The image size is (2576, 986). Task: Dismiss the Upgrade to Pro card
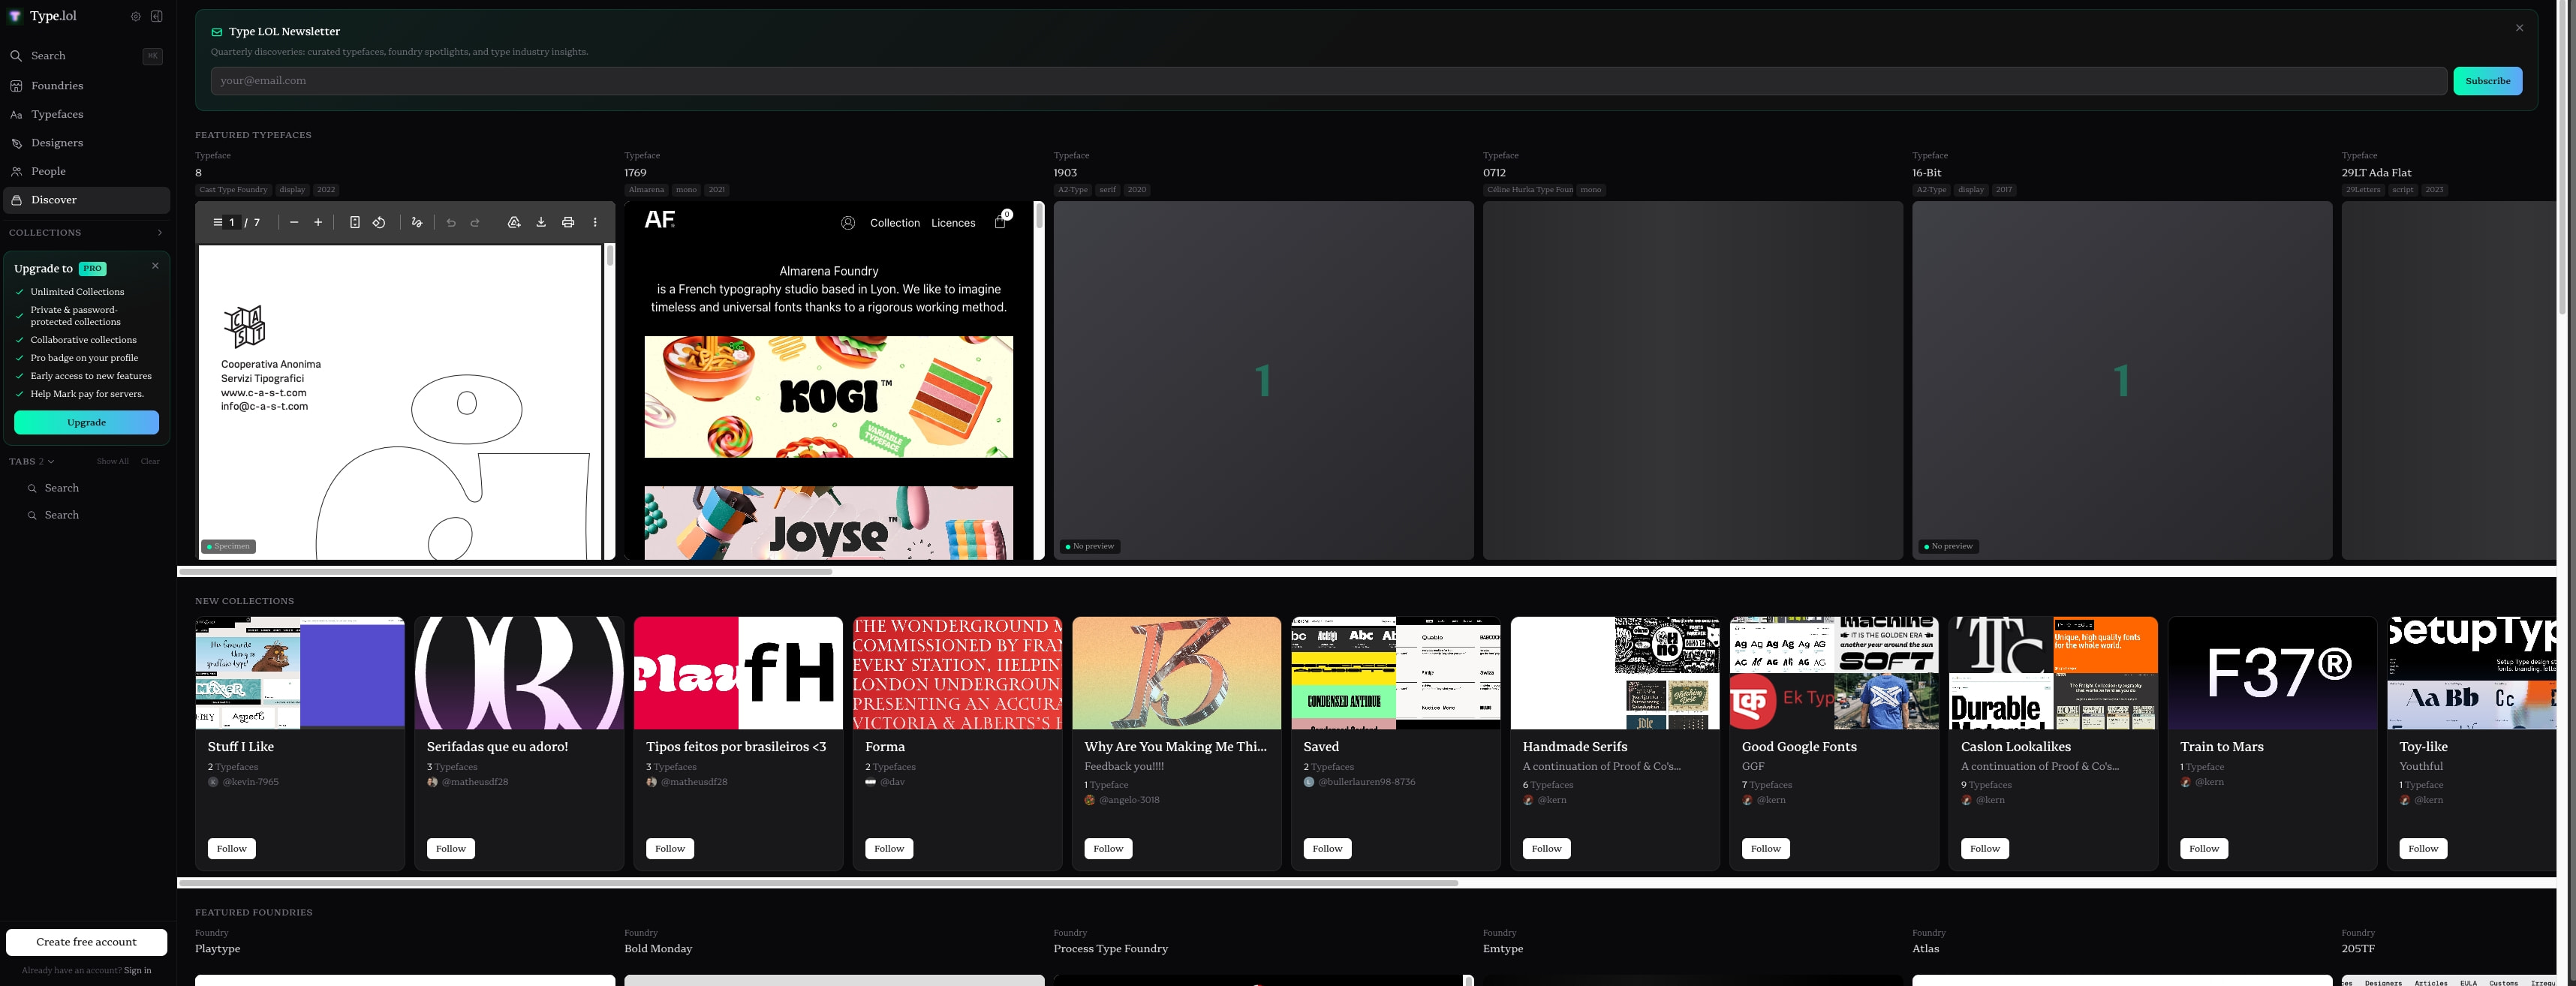point(155,265)
